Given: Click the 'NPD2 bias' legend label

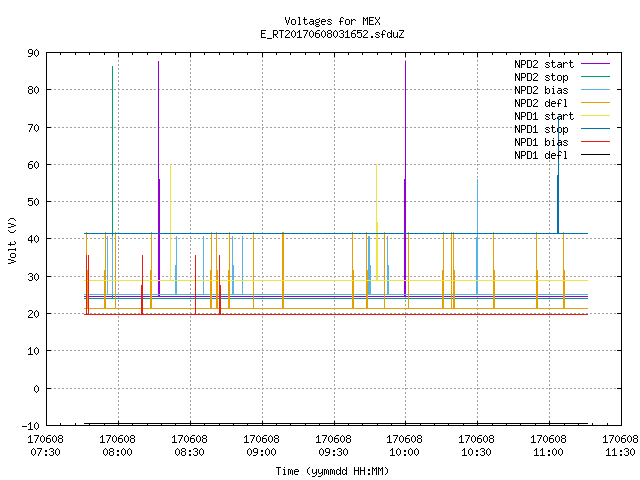Looking at the screenshot, I should point(541,90).
